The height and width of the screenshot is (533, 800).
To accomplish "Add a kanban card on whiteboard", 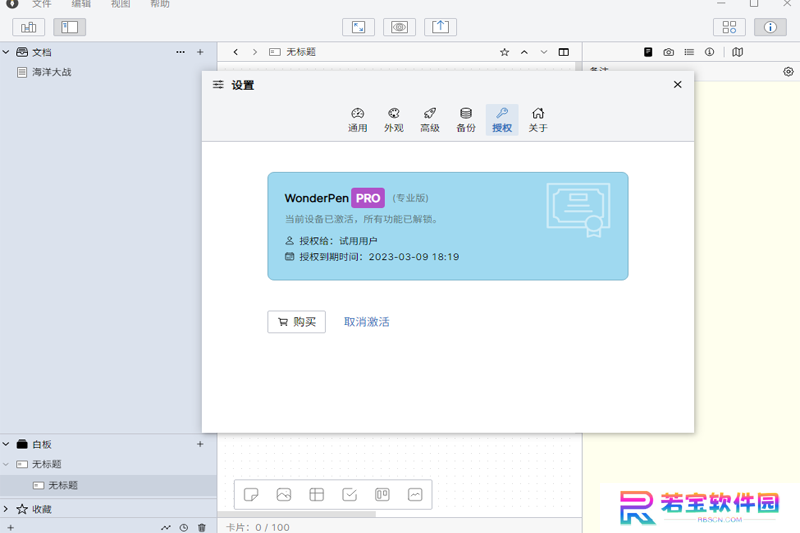I will click(x=382, y=495).
